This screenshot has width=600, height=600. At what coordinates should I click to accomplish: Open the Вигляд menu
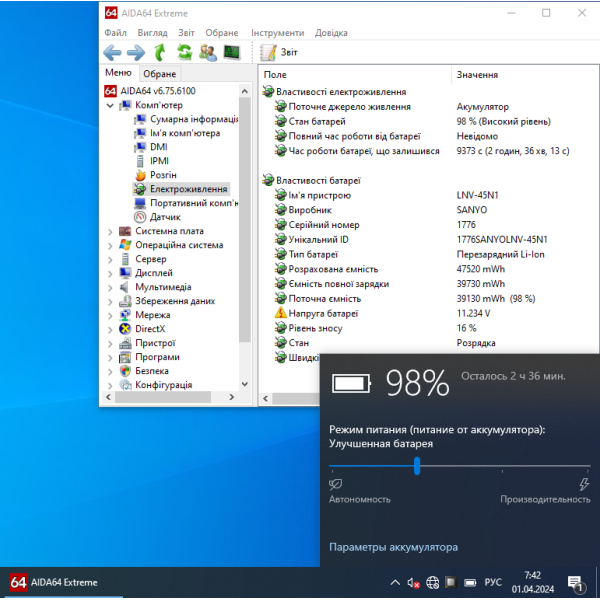152,33
